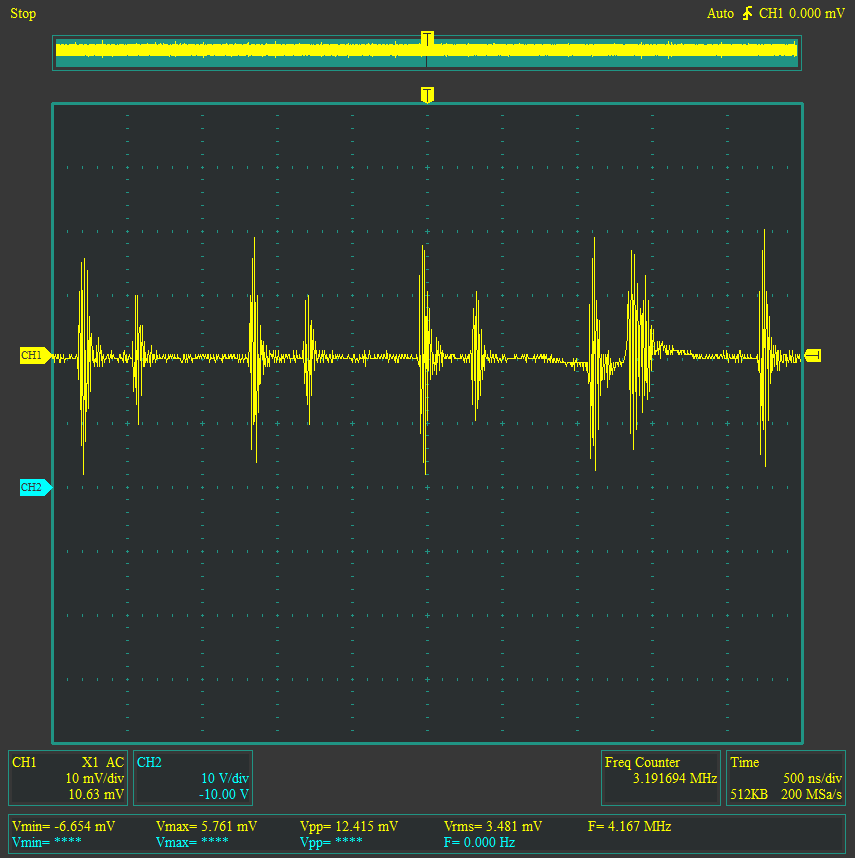Select the yellow CH1 ground level marker
The width and height of the screenshot is (855, 858).
tap(36, 355)
